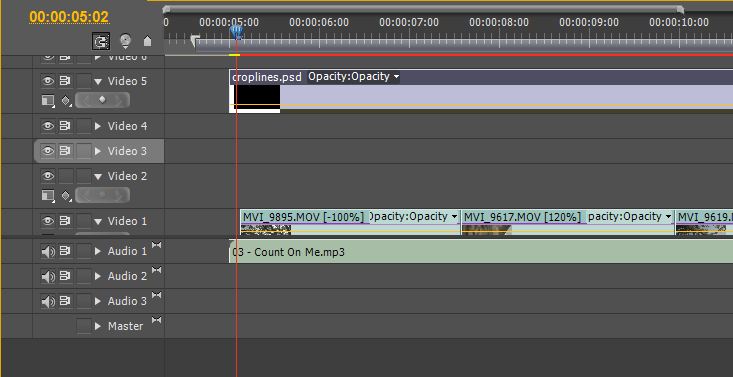Image resolution: width=733 pixels, height=377 pixels.
Task: Hide Video 5 track with eye toggle
Action: pyautogui.click(x=48, y=81)
